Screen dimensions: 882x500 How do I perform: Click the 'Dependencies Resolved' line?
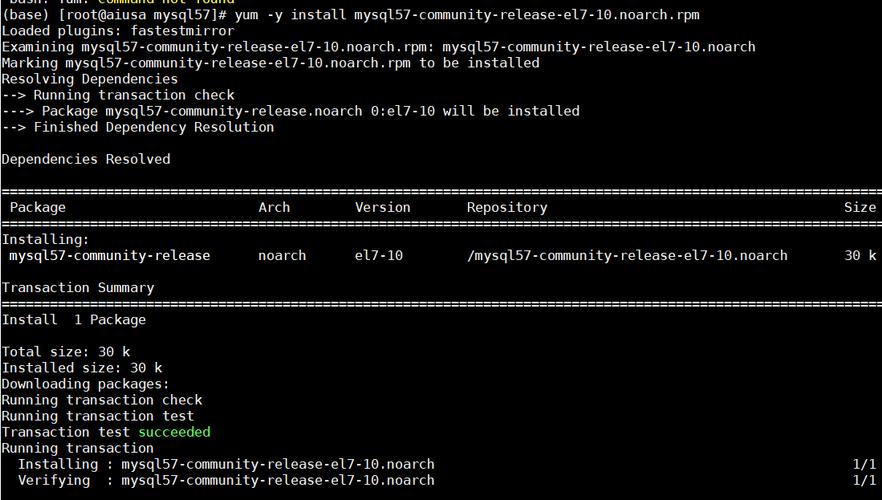pos(86,159)
